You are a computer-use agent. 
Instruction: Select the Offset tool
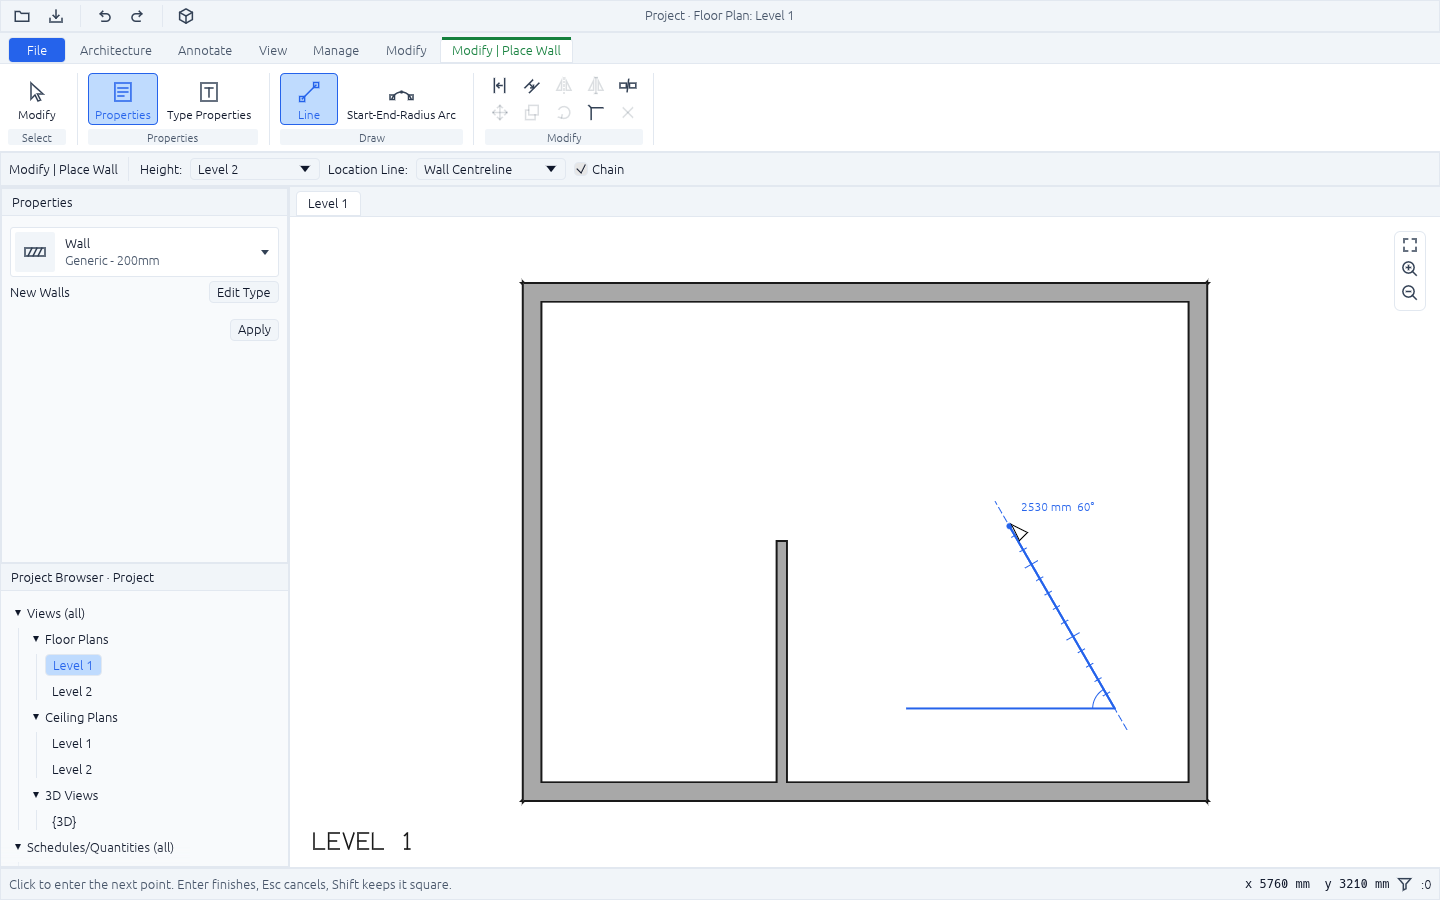coord(532,86)
